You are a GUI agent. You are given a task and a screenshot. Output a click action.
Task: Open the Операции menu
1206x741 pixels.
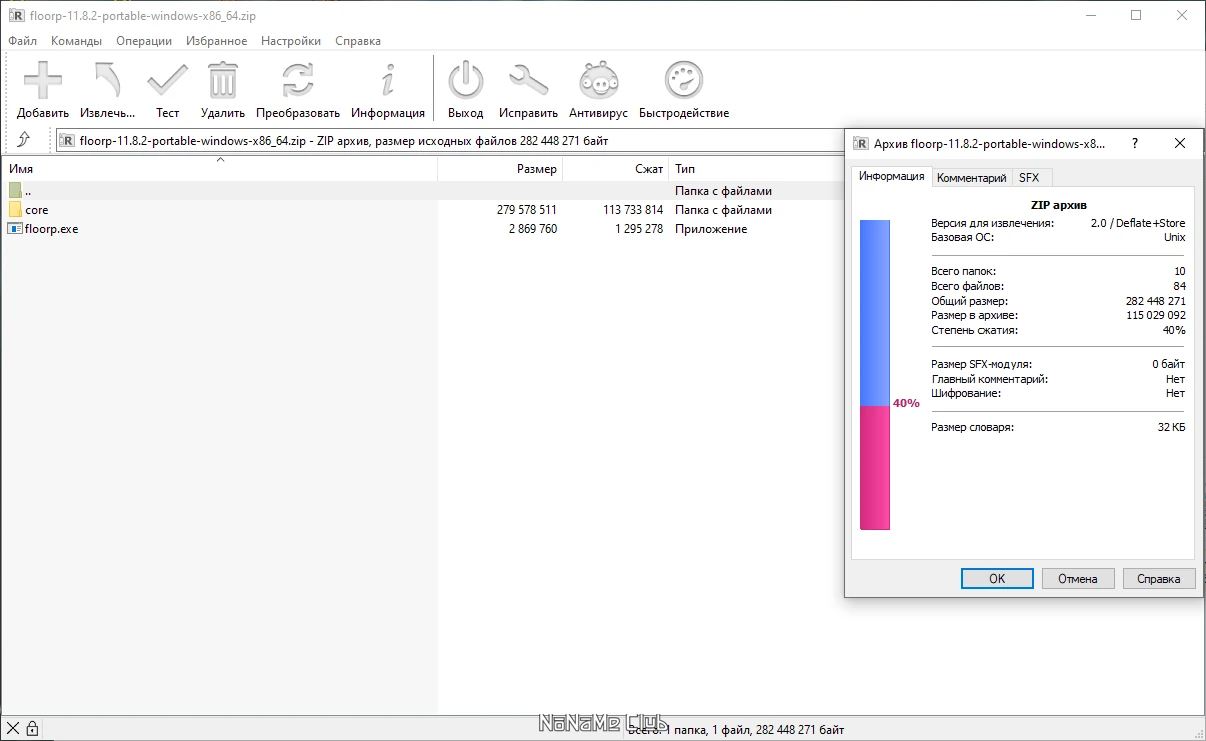point(143,41)
